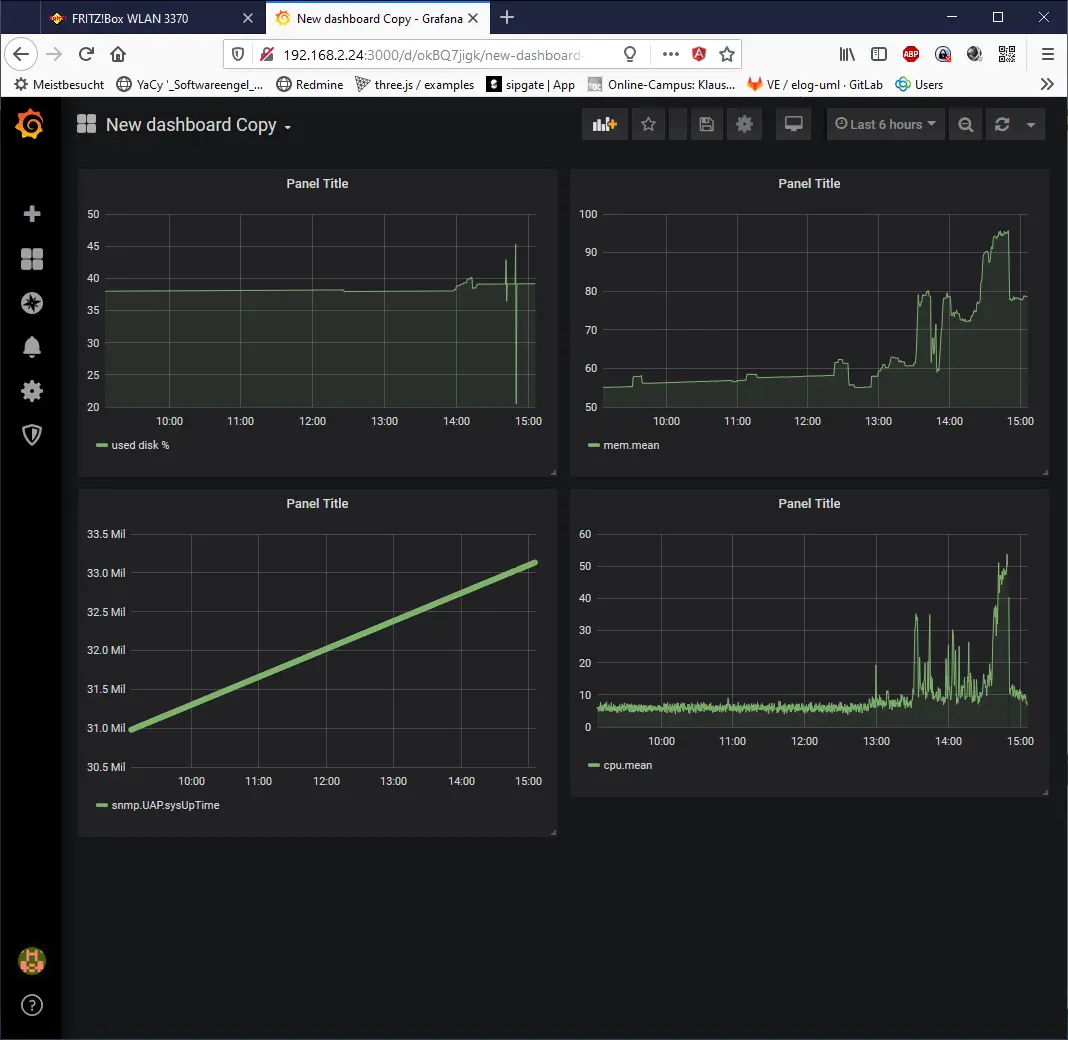Click the plus icon to create new content
This screenshot has height=1040, width=1068.
[31, 213]
